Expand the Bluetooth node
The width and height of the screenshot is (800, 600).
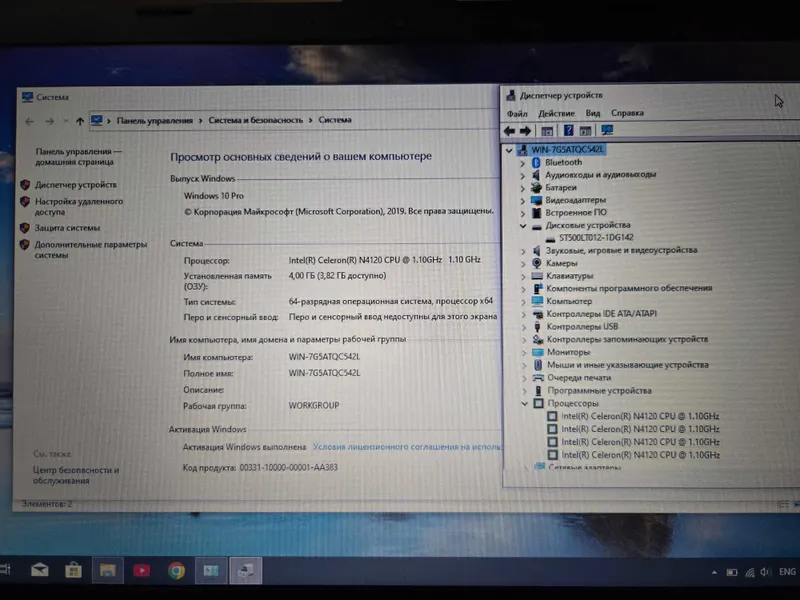522,163
